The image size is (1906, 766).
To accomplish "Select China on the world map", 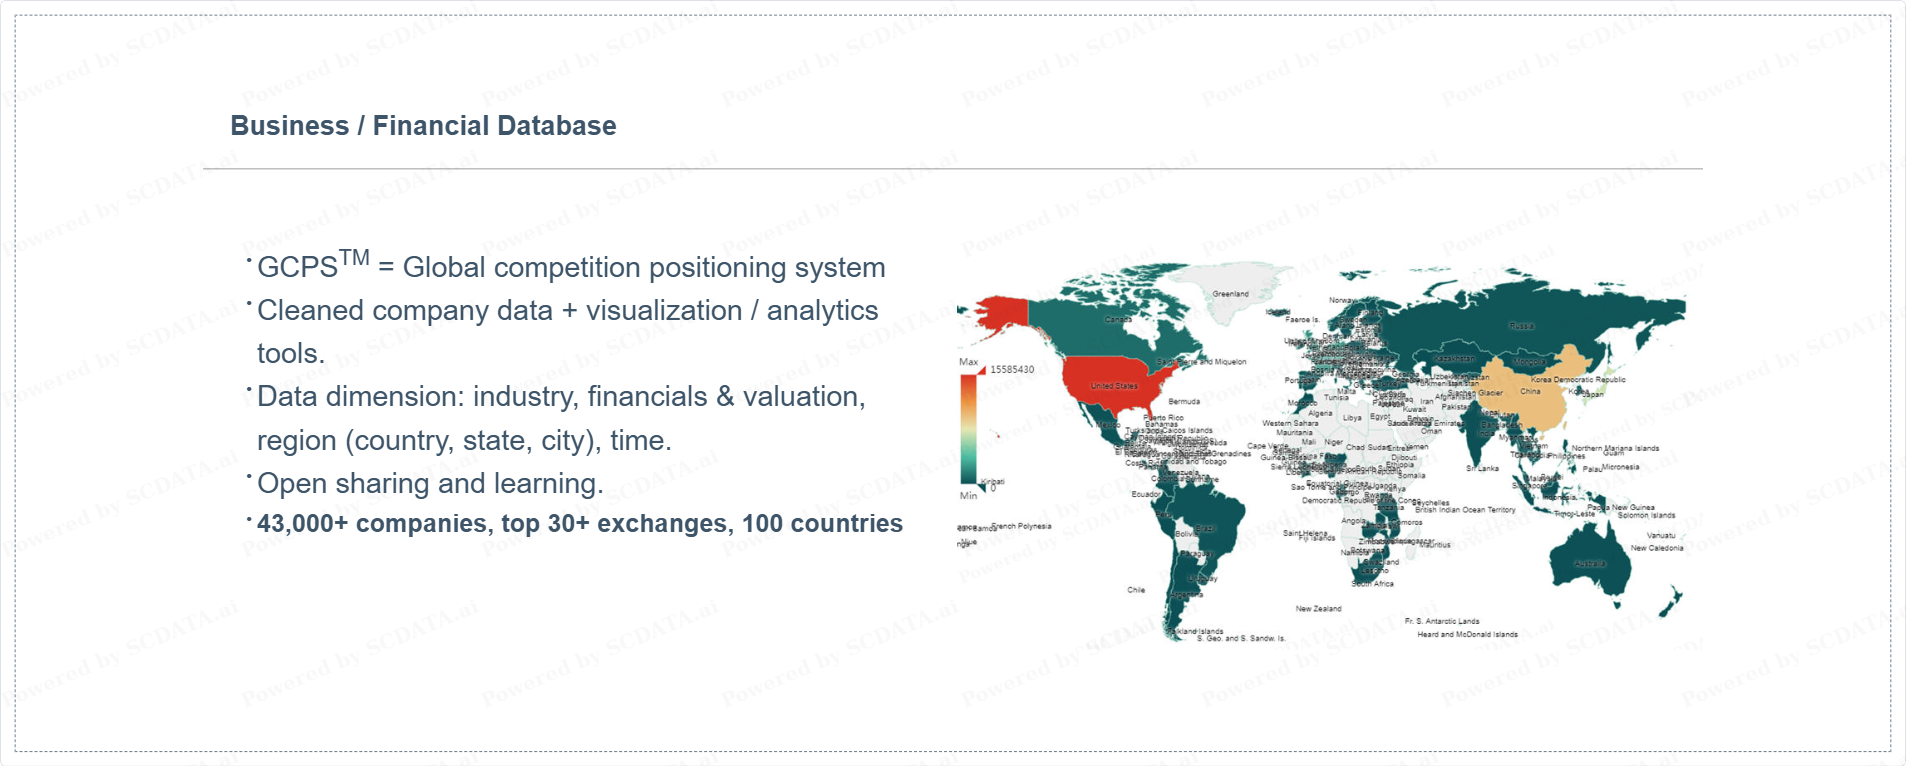I will pos(1530,392).
